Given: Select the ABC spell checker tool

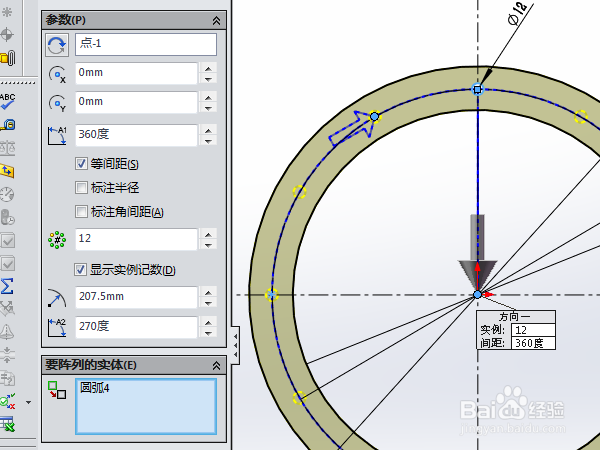Looking at the screenshot, I should tap(7, 101).
